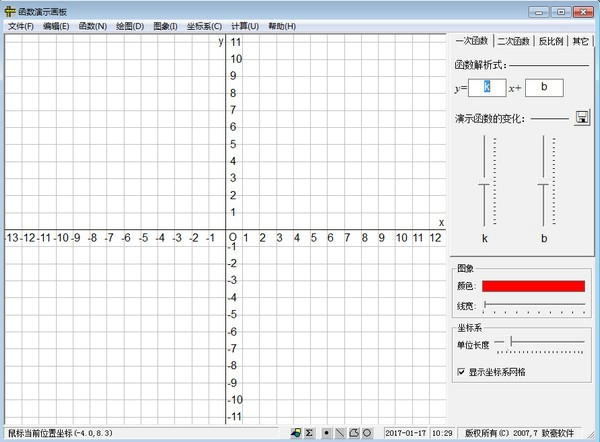This screenshot has height=442, width=600.
Task: Click the b coefficient input field
Action: pyautogui.click(x=544, y=88)
